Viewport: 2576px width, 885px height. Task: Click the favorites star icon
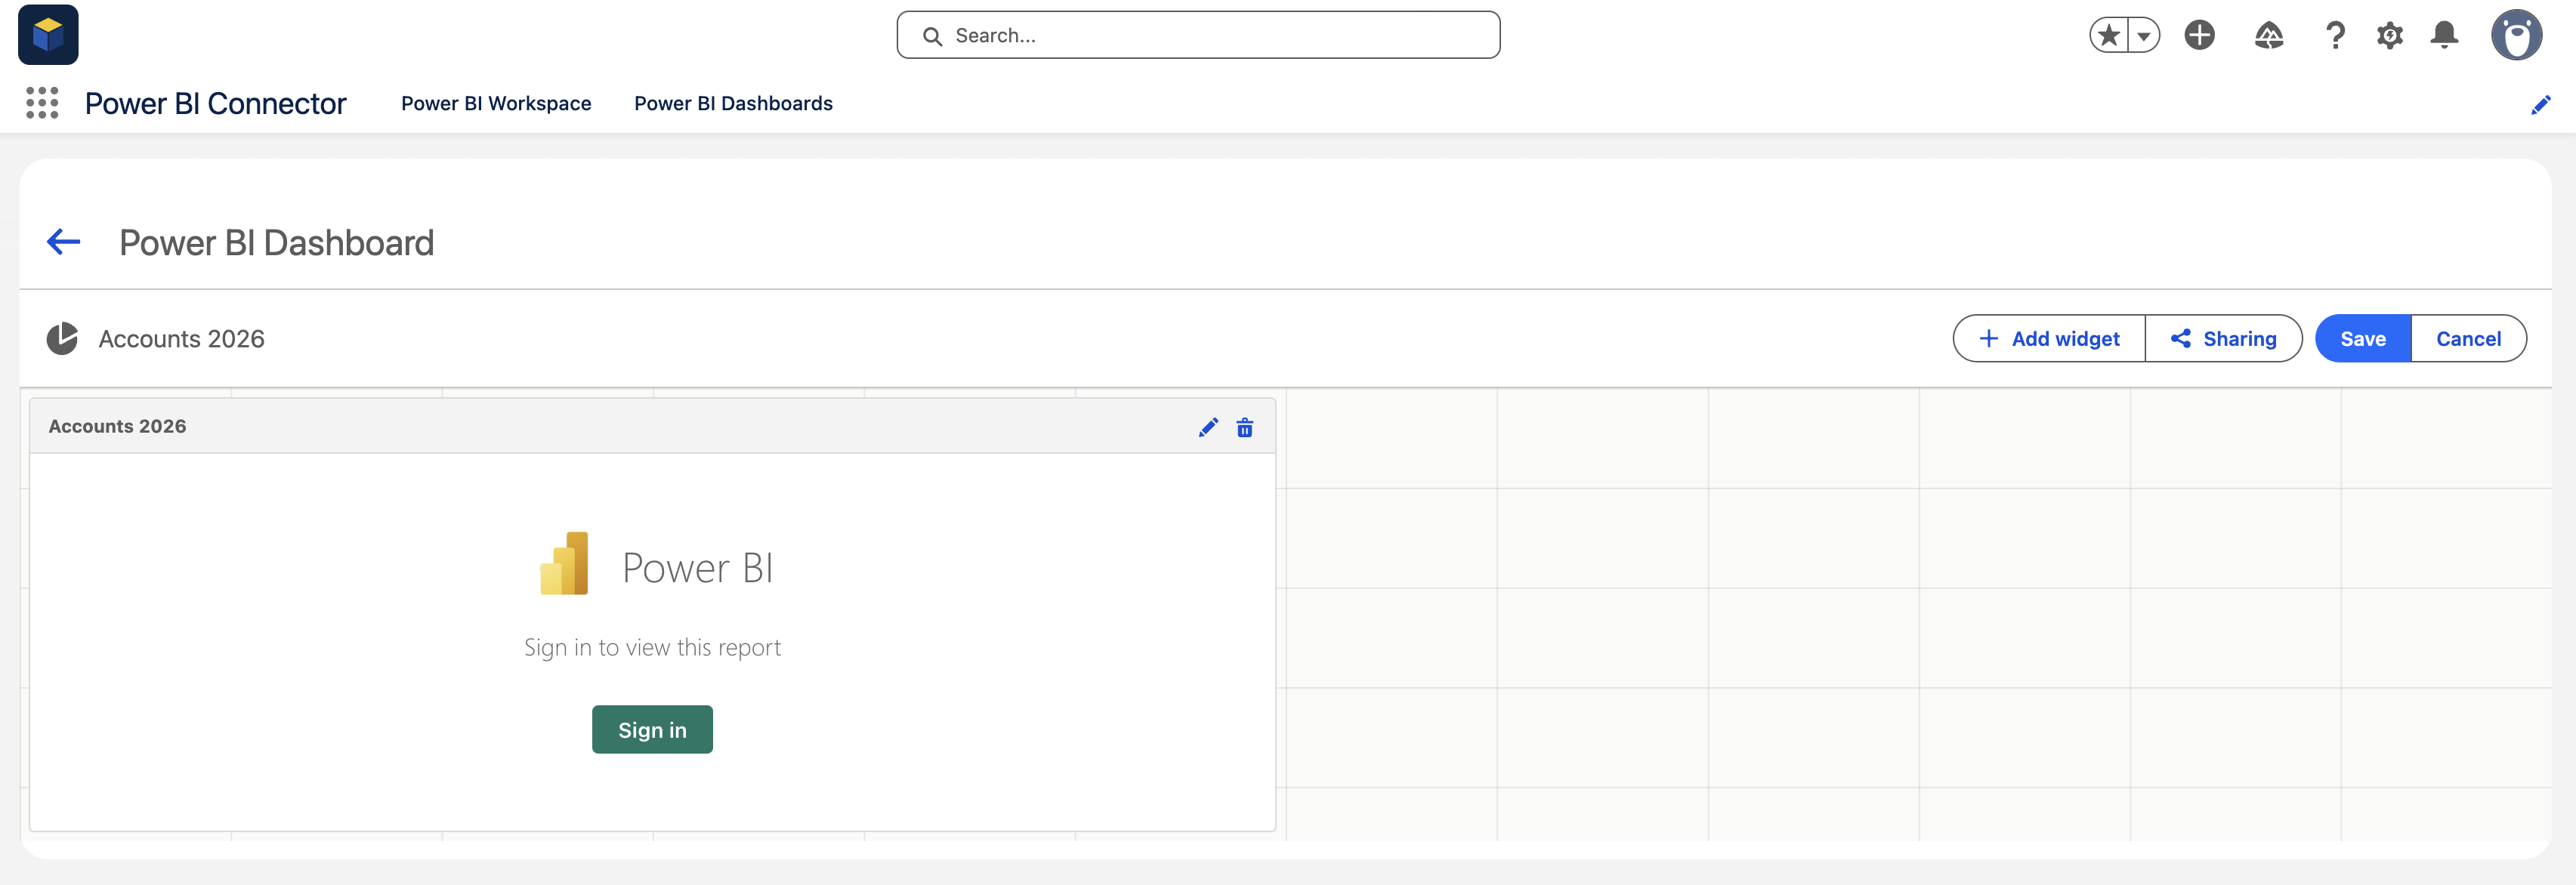click(2109, 36)
